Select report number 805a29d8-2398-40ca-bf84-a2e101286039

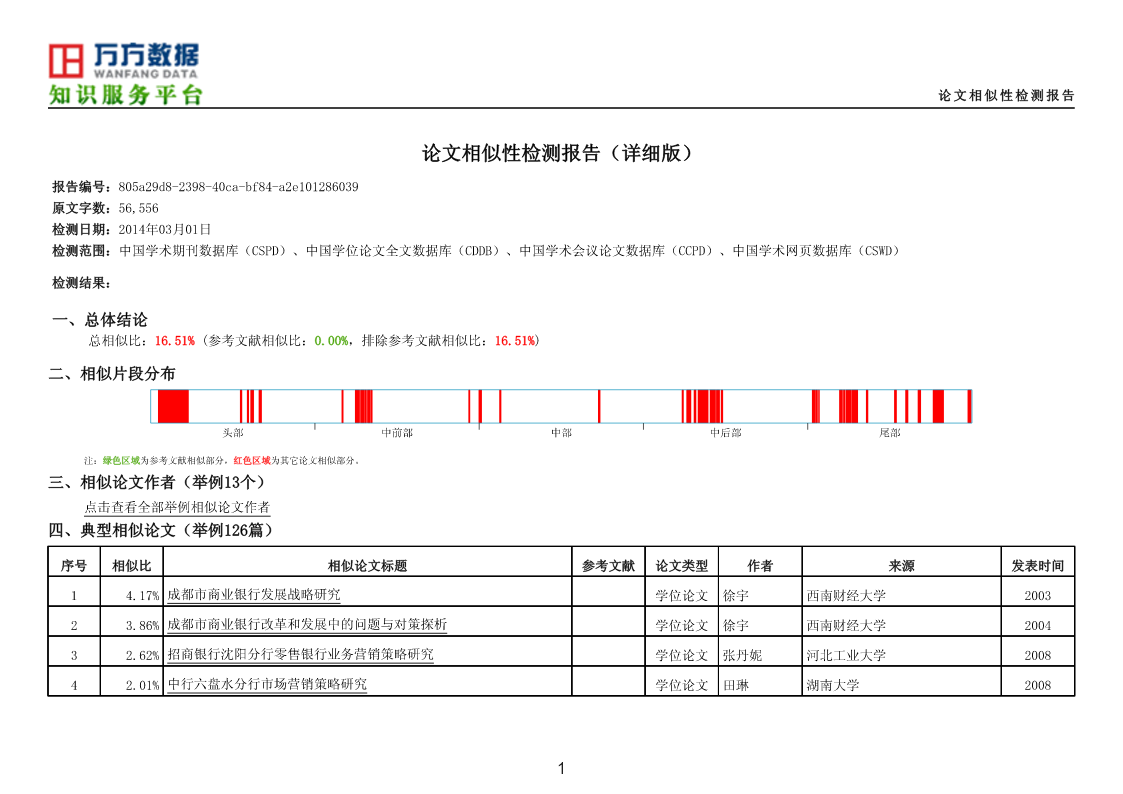(238, 187)
